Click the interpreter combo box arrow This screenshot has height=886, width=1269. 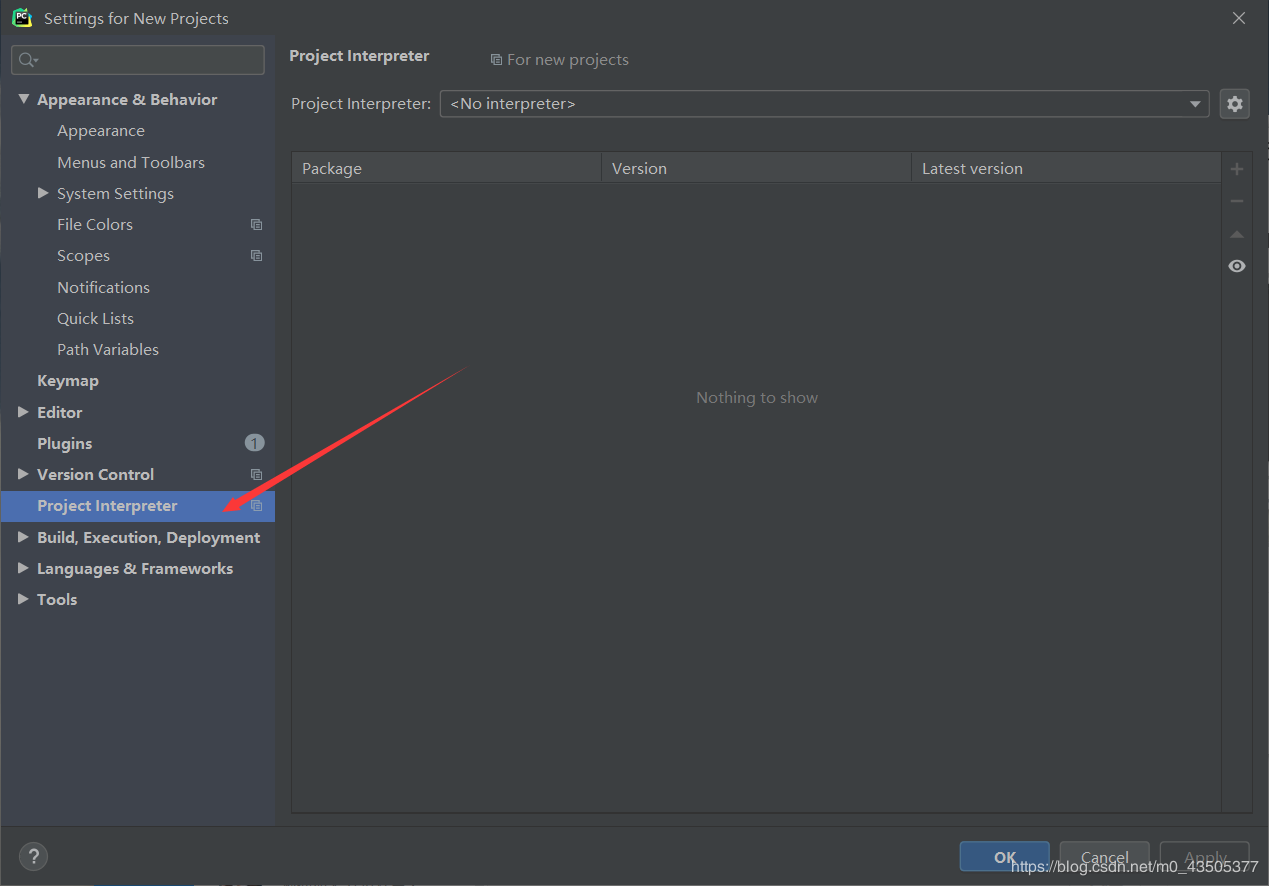(1195, 104)
